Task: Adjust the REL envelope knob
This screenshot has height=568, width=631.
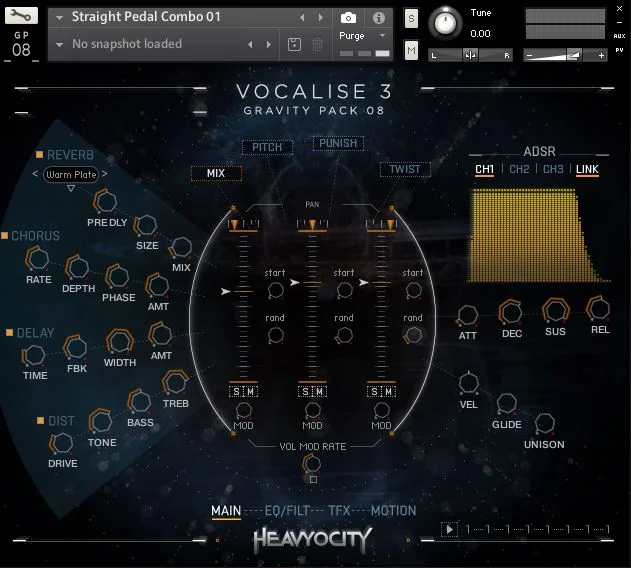Action: pos(598,309)
